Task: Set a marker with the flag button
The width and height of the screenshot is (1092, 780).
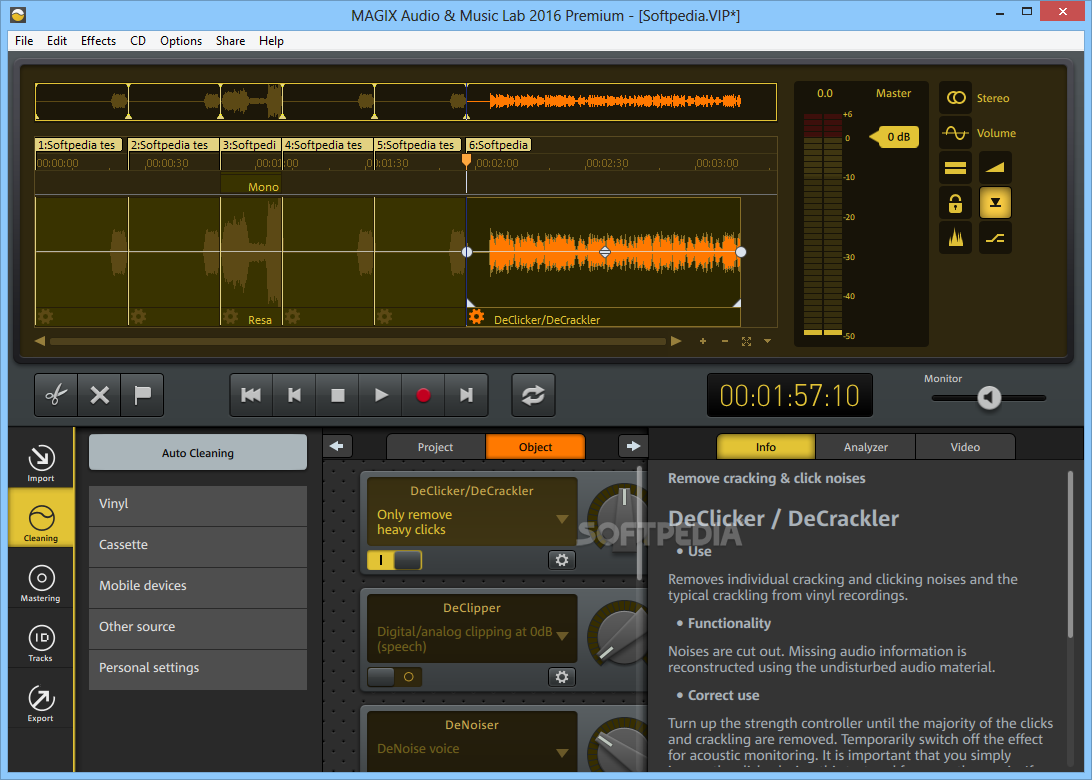Action: (x=142, y=395)
